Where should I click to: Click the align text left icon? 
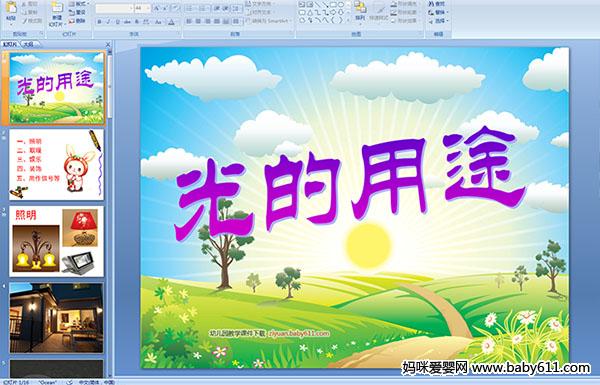189,21
